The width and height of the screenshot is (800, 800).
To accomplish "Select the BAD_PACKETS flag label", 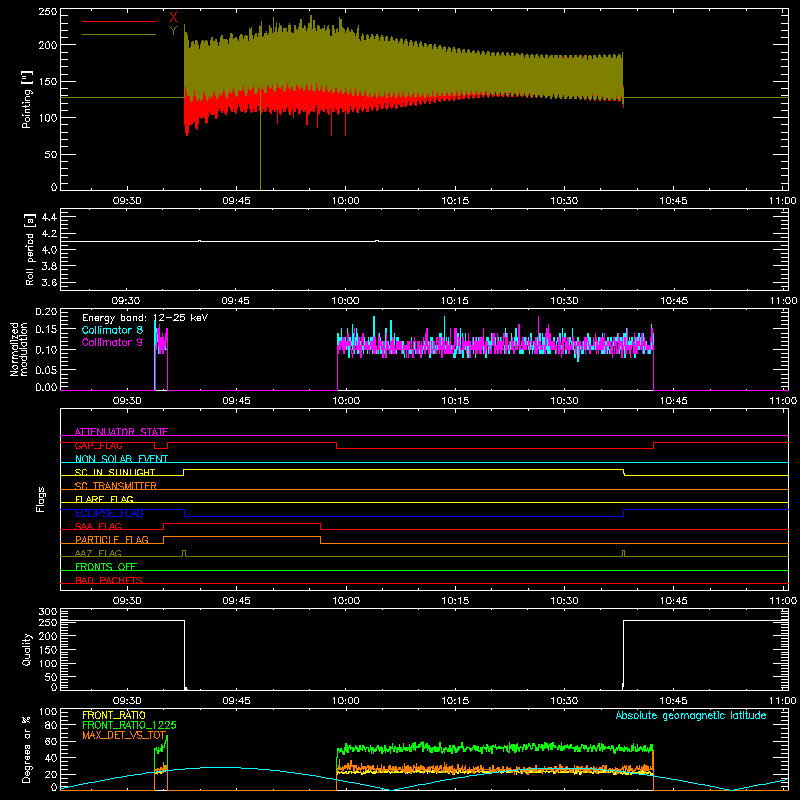I will (109, 580).
